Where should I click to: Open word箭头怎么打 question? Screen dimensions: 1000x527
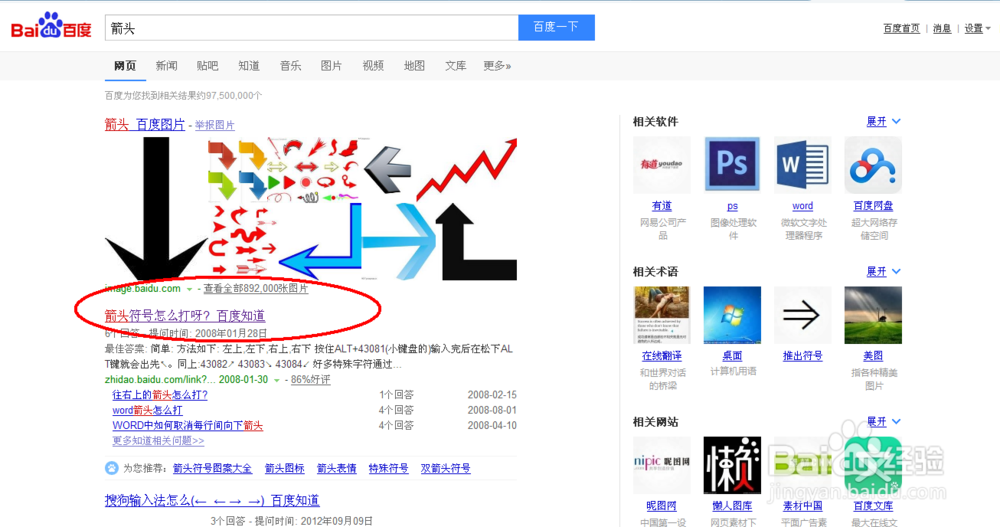[x=147, y=410]
